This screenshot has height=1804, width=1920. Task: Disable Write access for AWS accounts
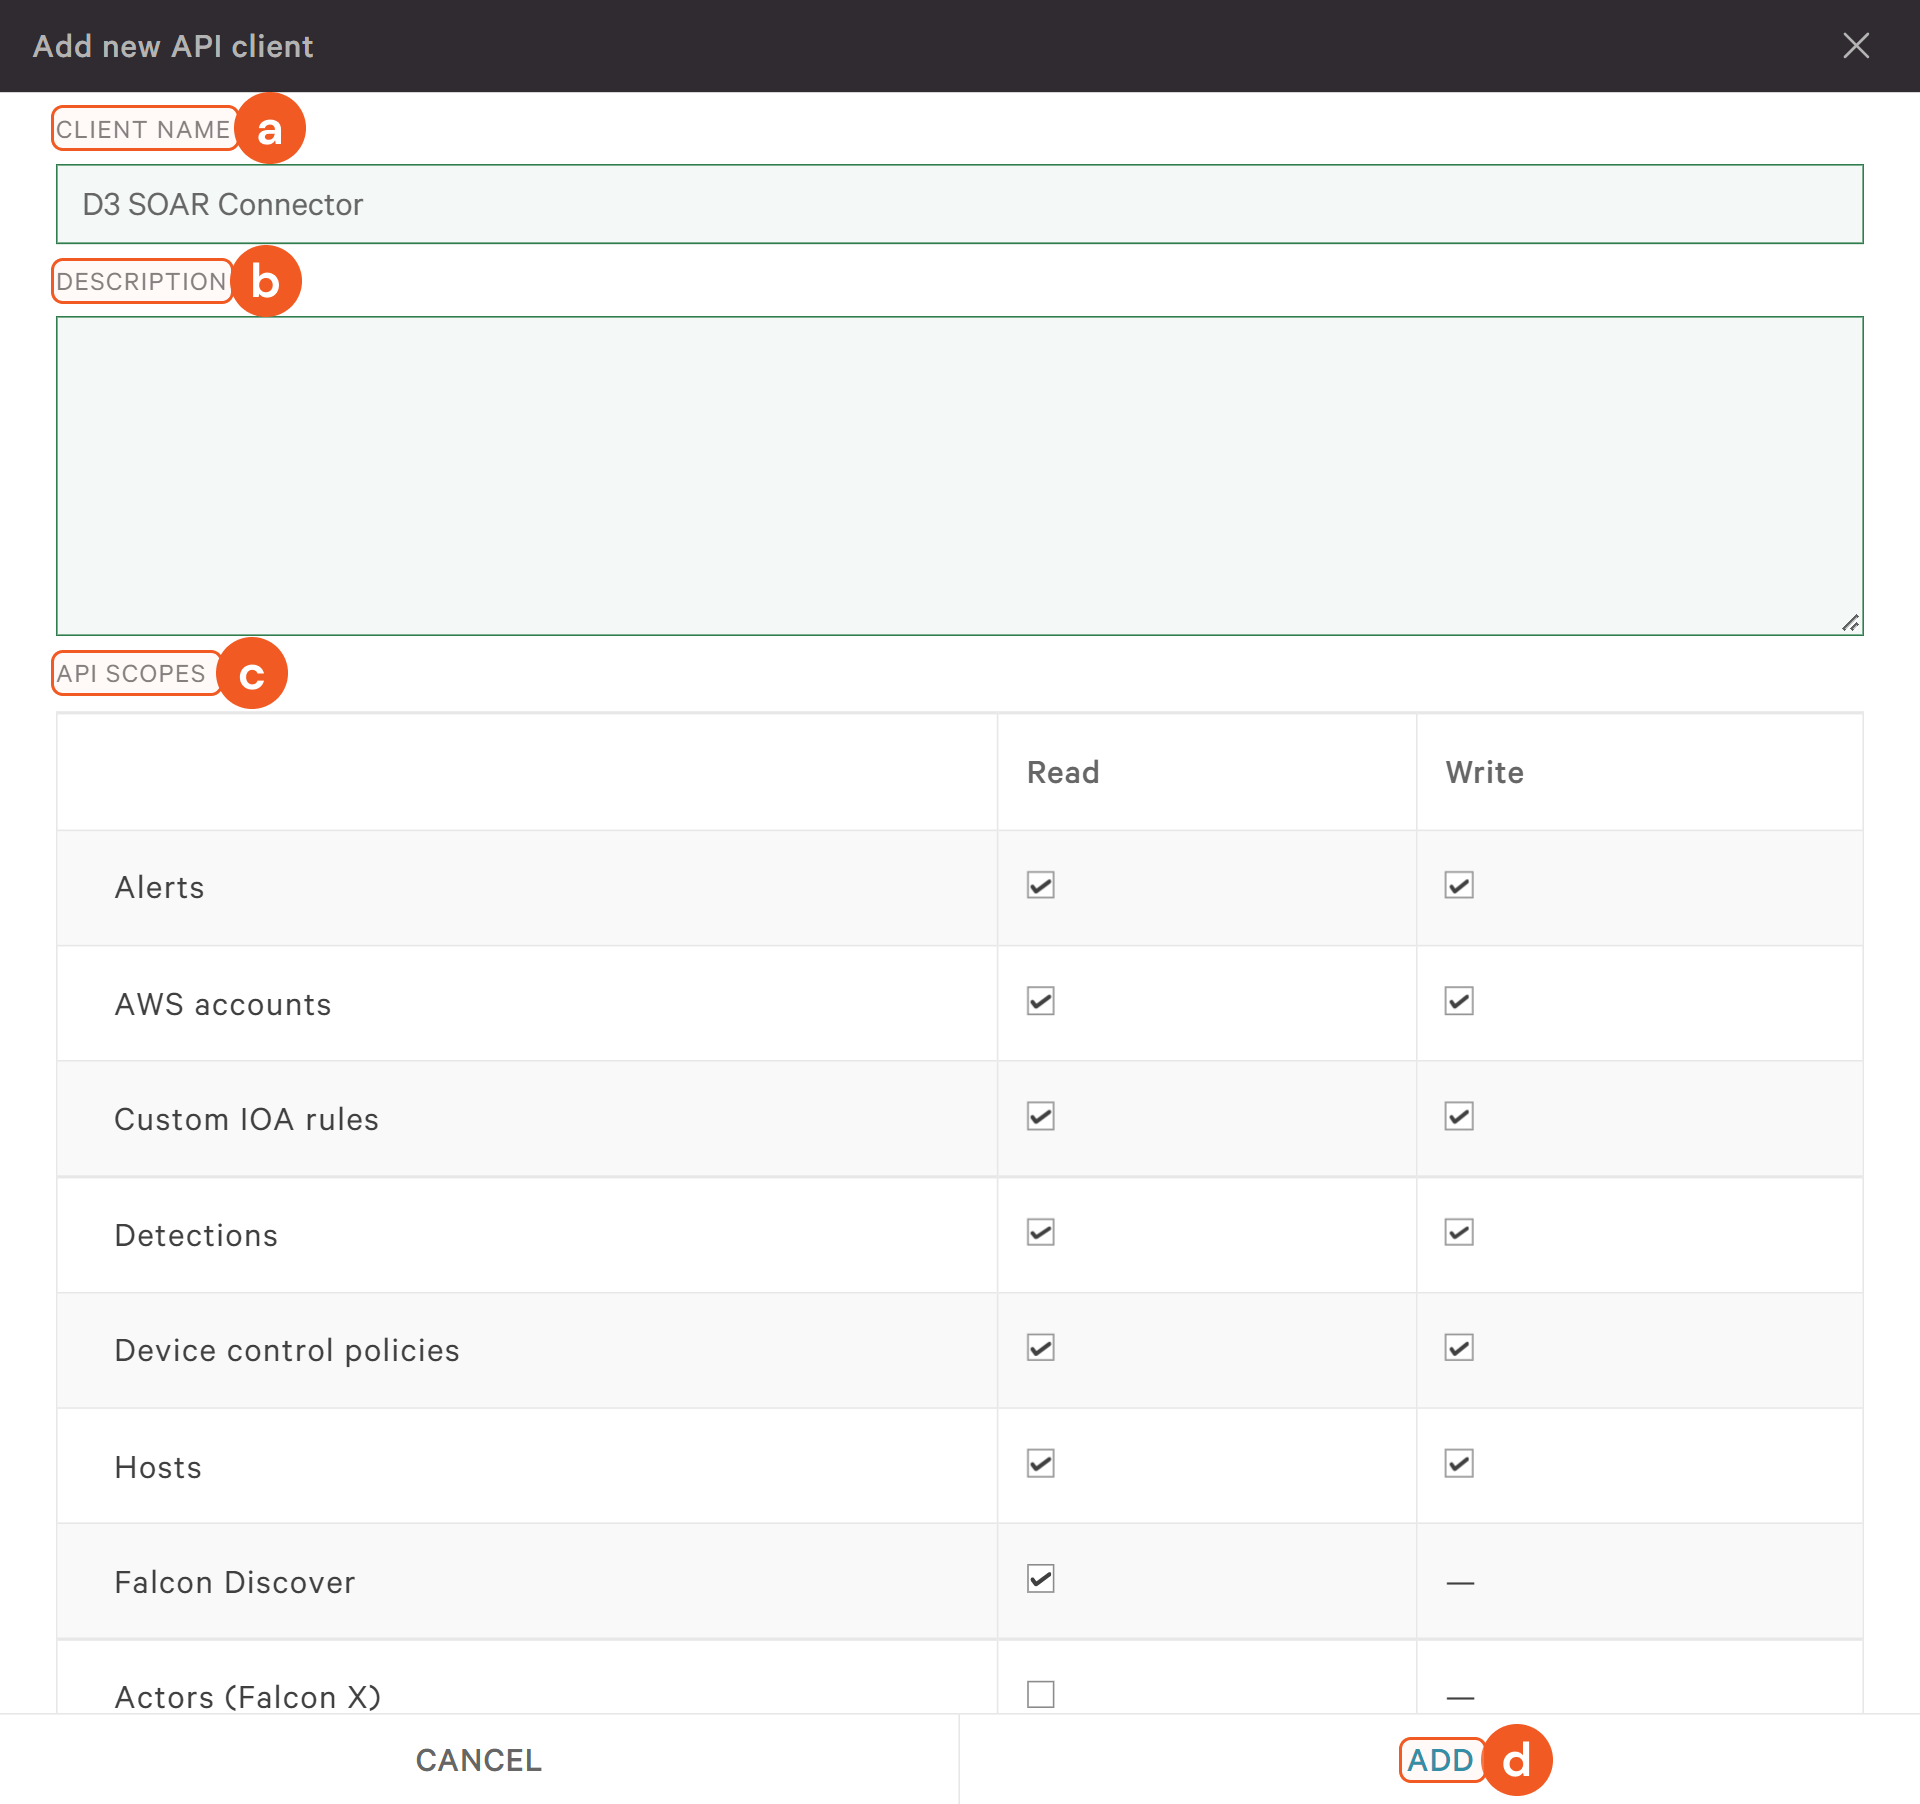click(1458, 1002)
